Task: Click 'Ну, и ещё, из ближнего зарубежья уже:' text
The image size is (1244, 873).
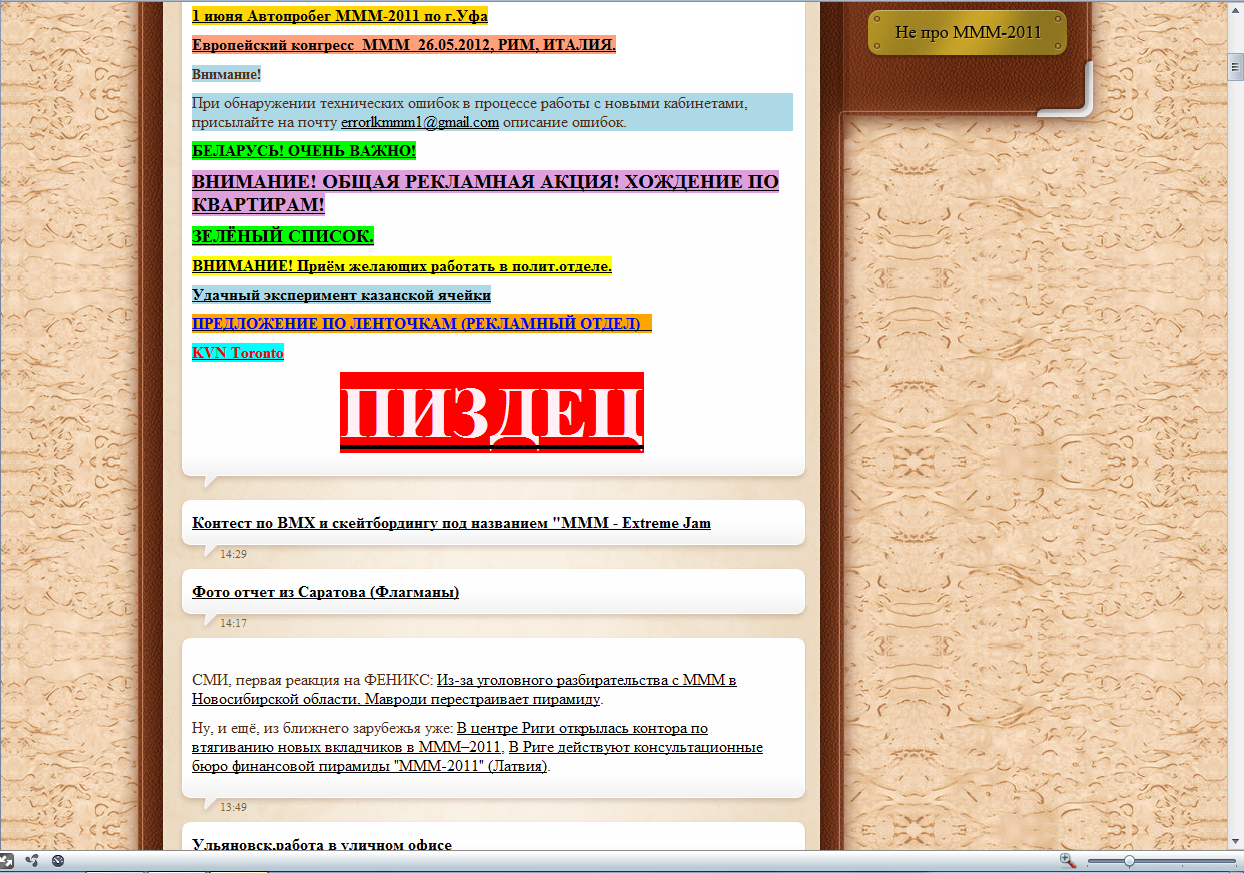Action: [x=322, y=728]
